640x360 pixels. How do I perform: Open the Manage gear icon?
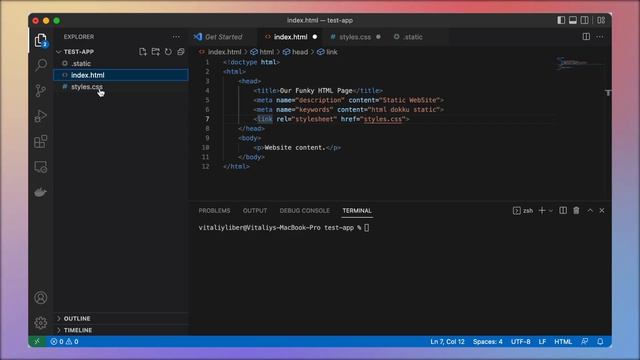(41, 323)
